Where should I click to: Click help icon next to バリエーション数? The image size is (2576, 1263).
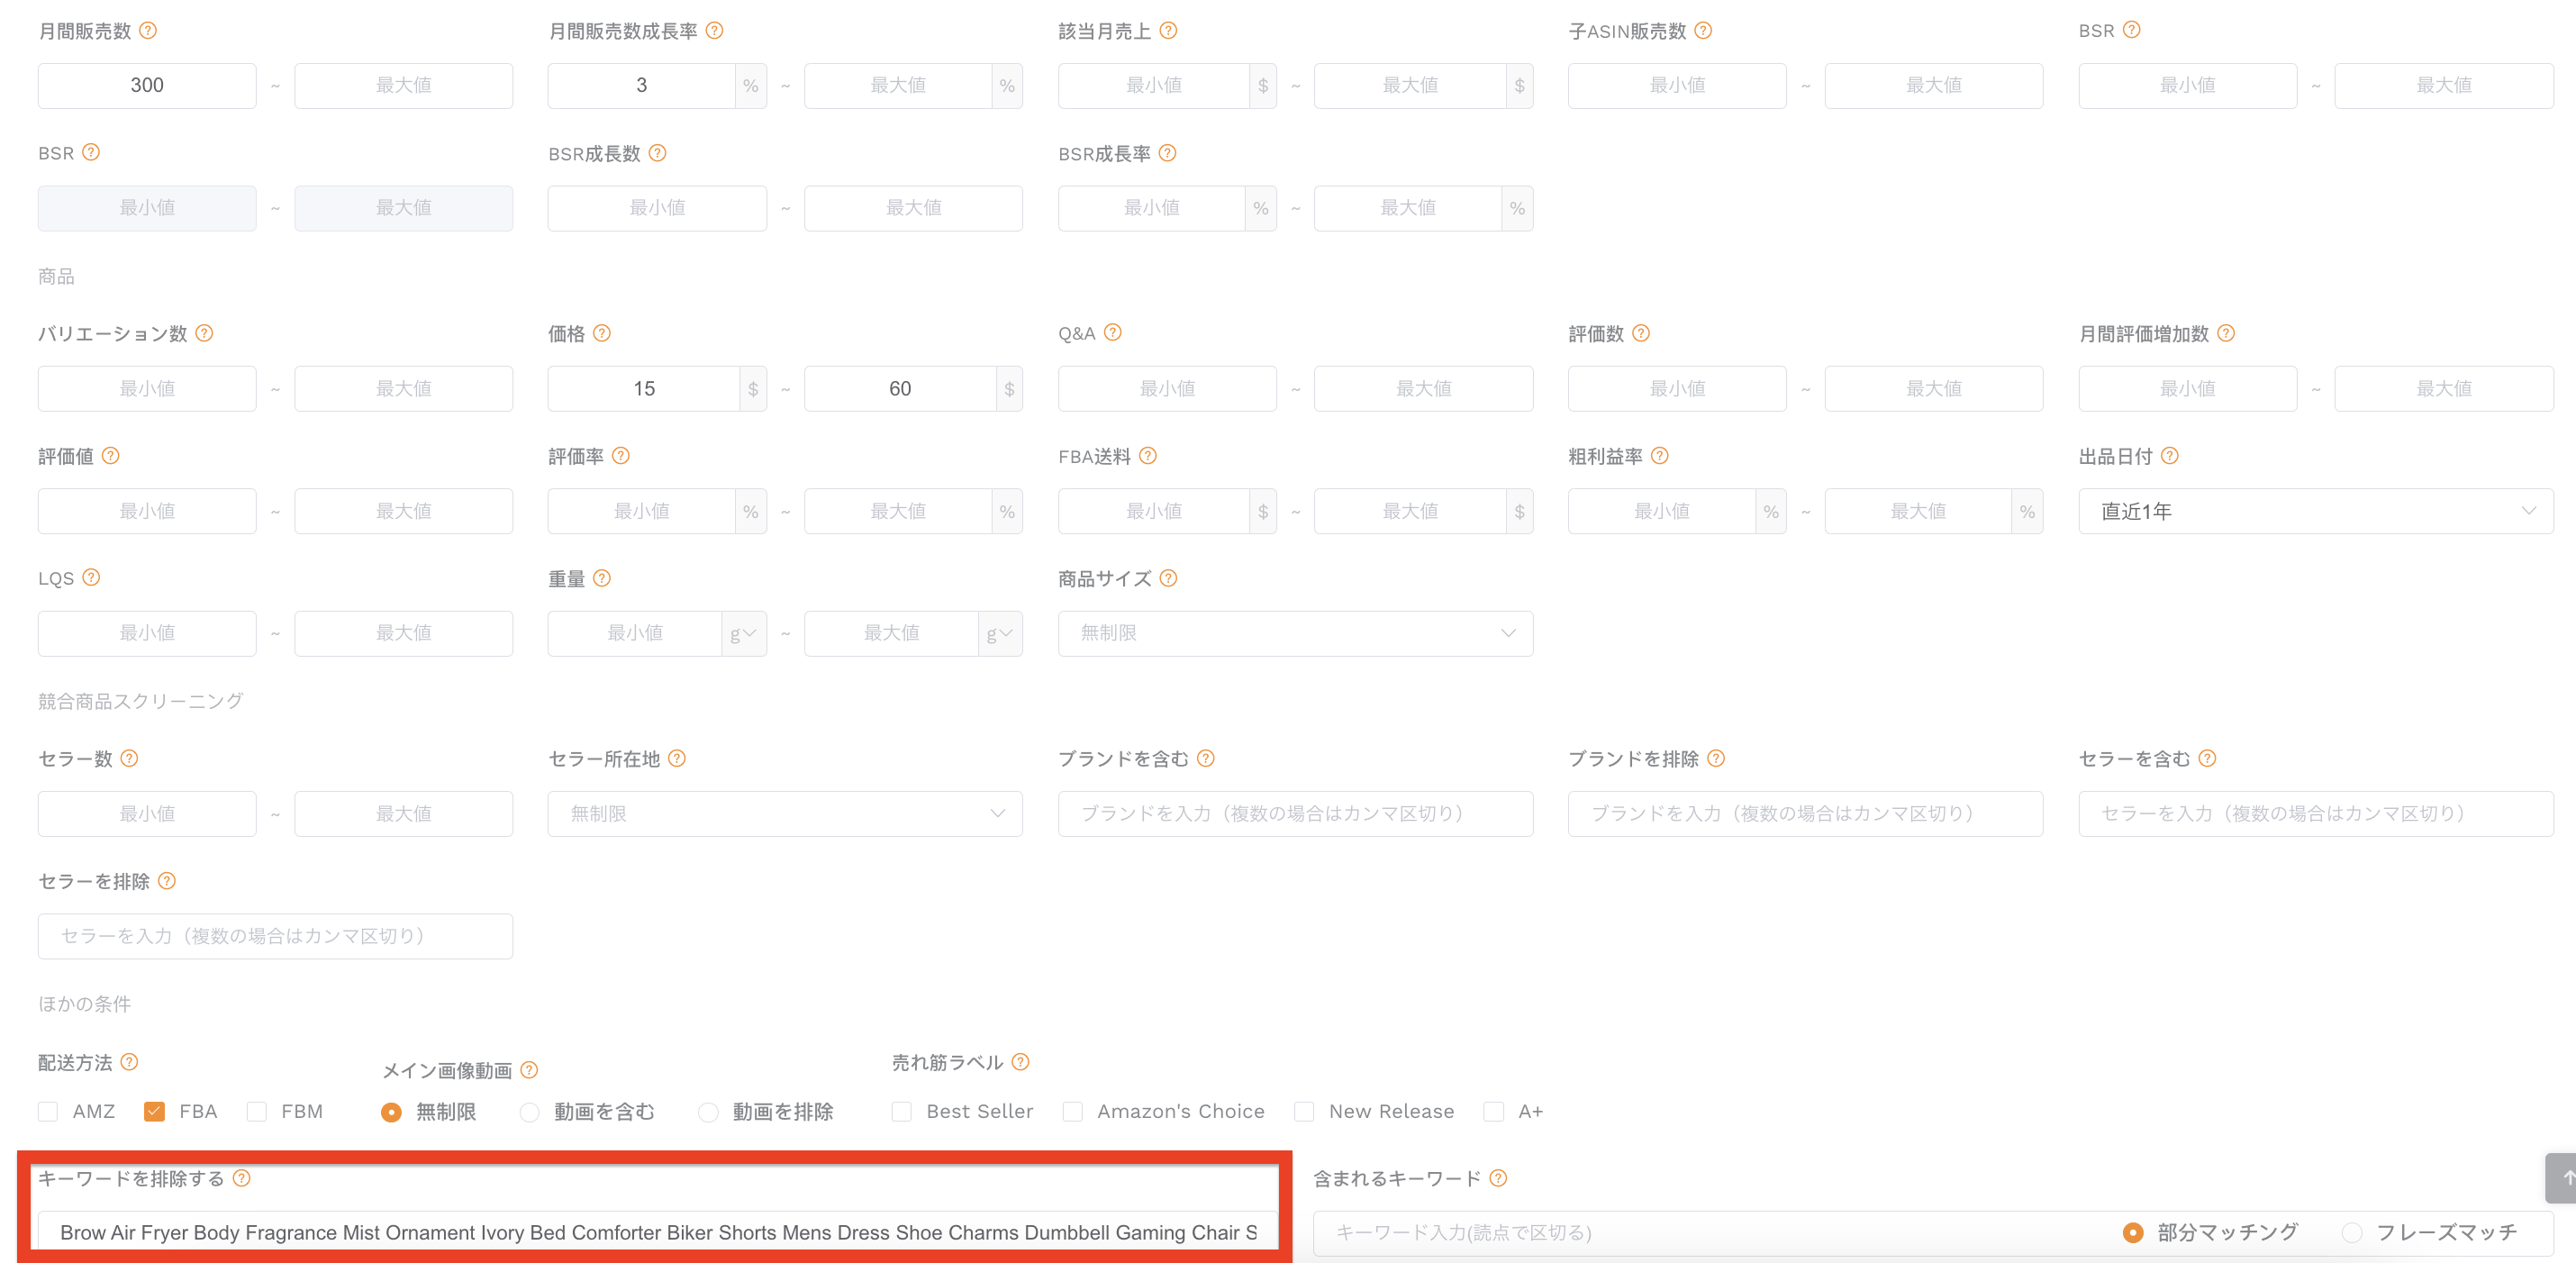(204, 333)
